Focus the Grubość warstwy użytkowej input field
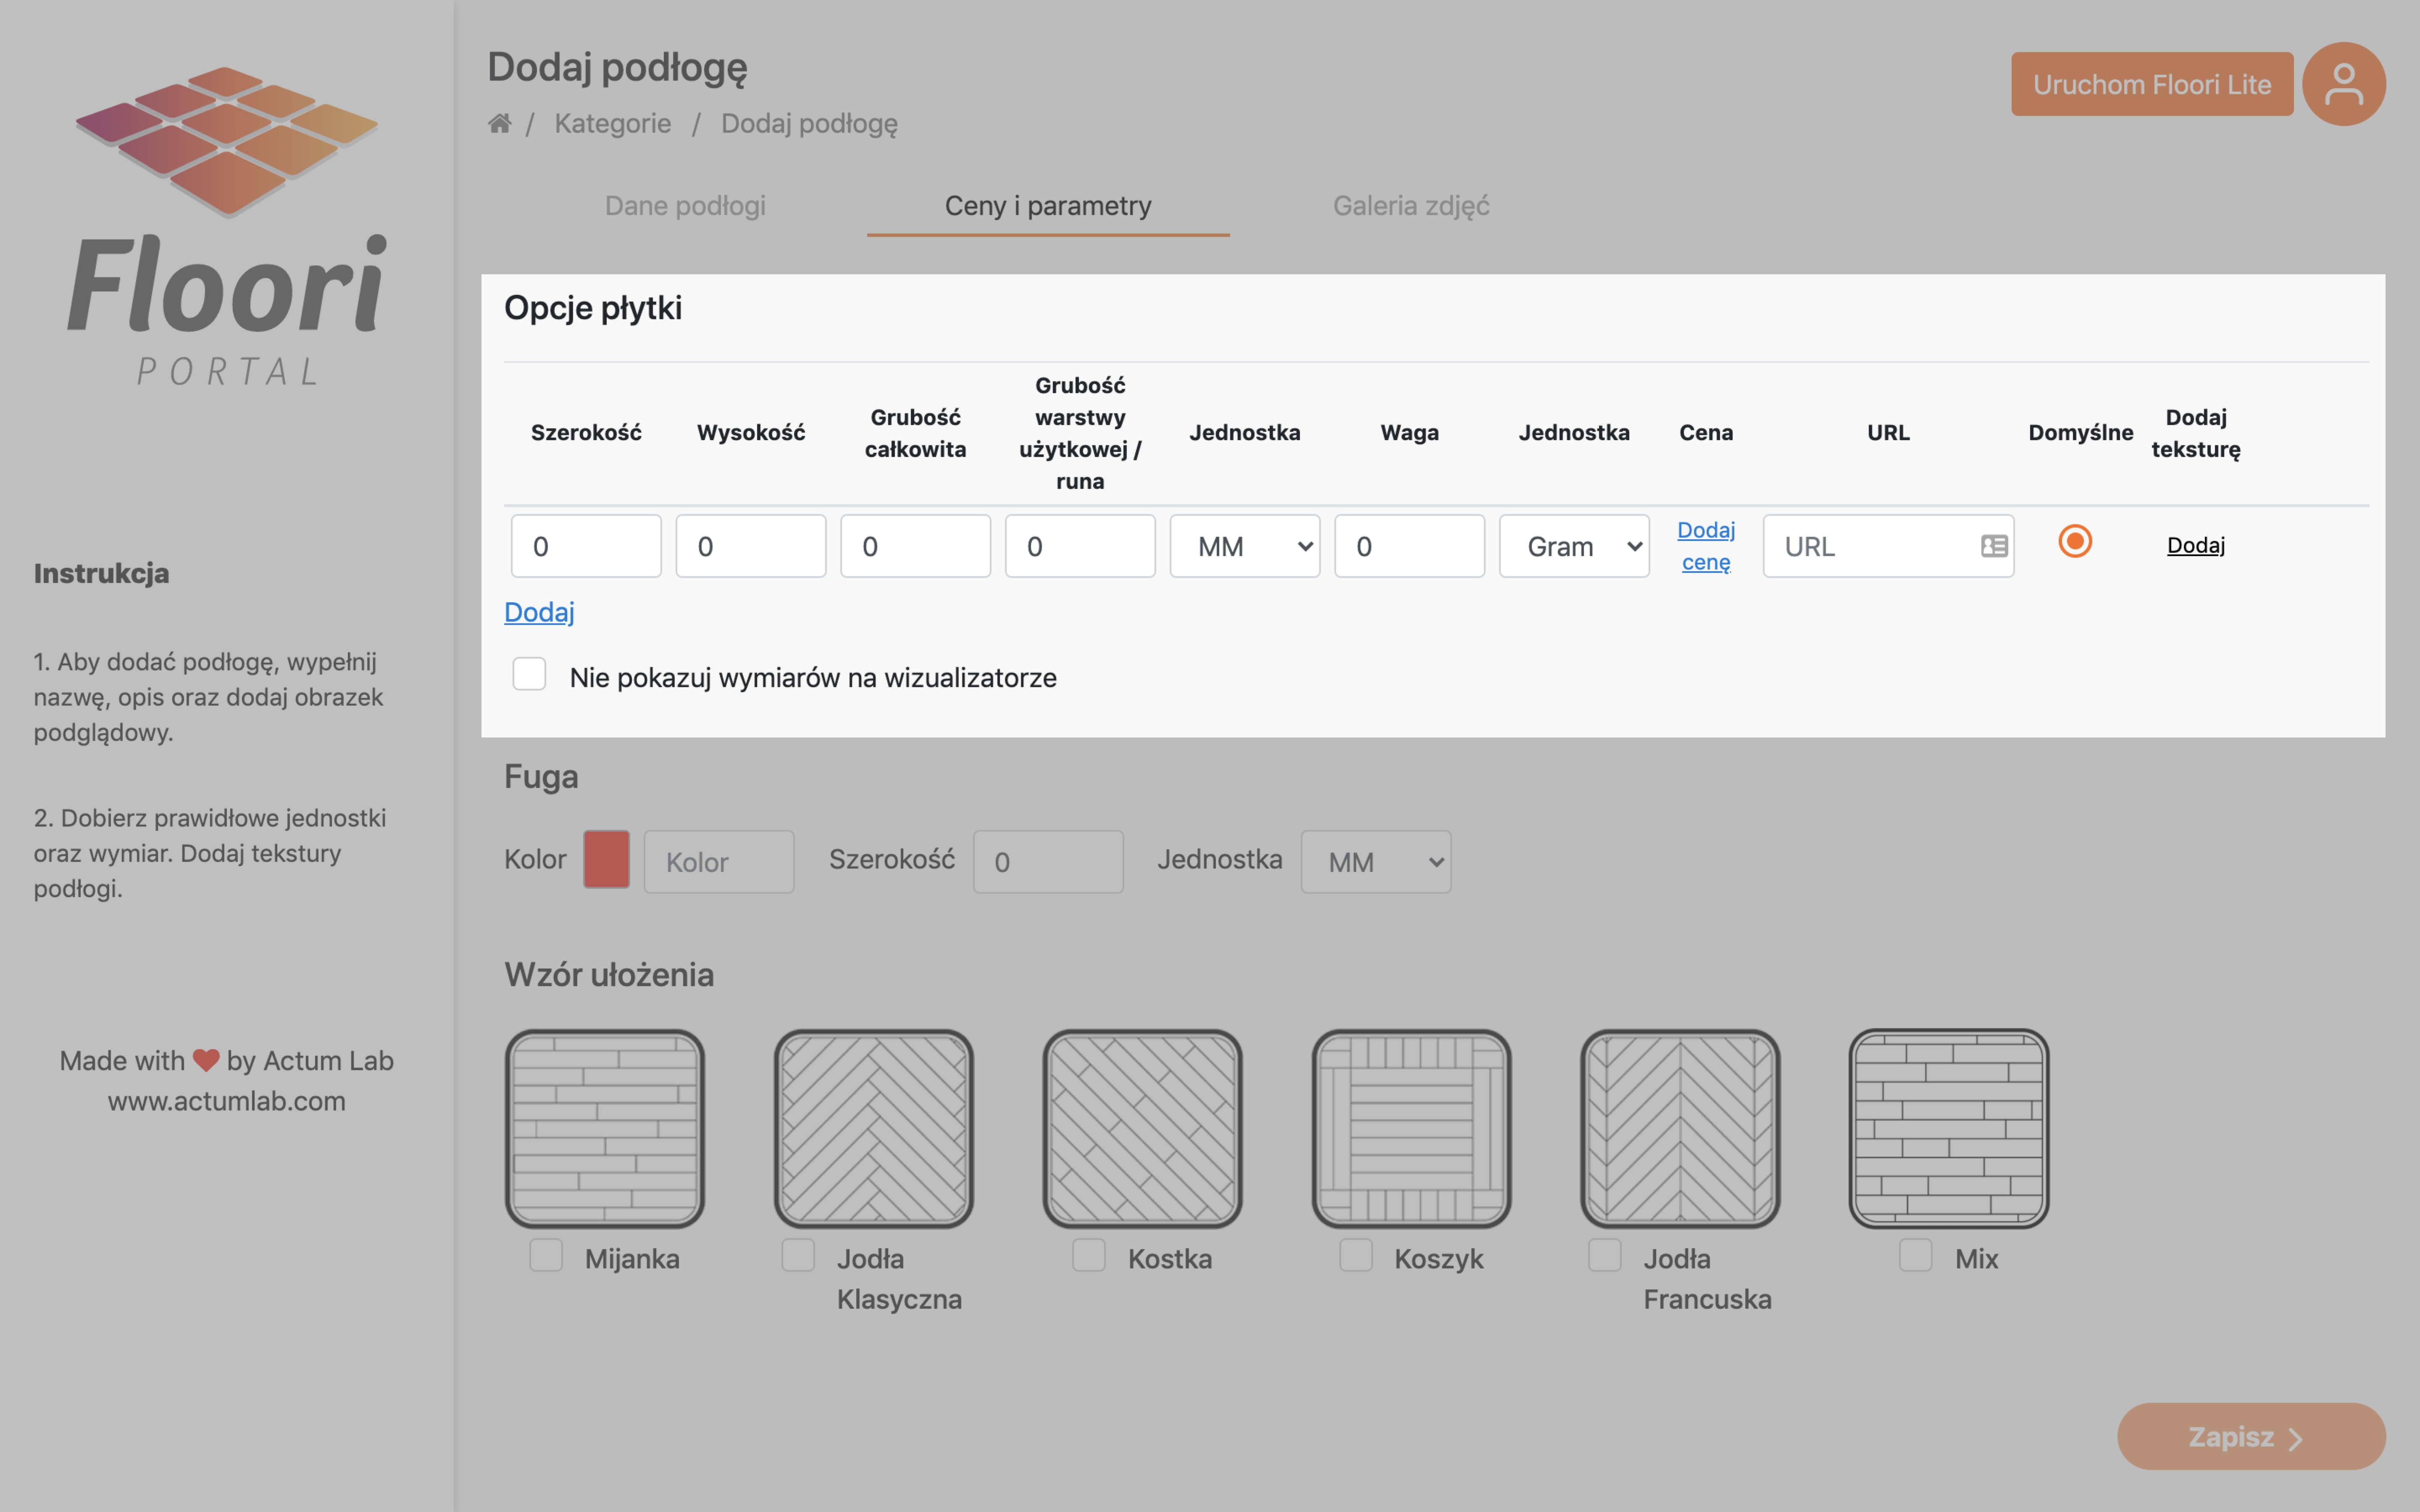 [1080, 546]
